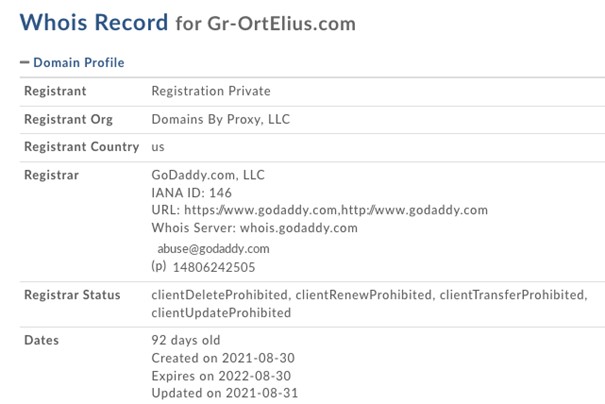Click the Domain Profile heading text

pyautogui.click(x=79, y=63)
